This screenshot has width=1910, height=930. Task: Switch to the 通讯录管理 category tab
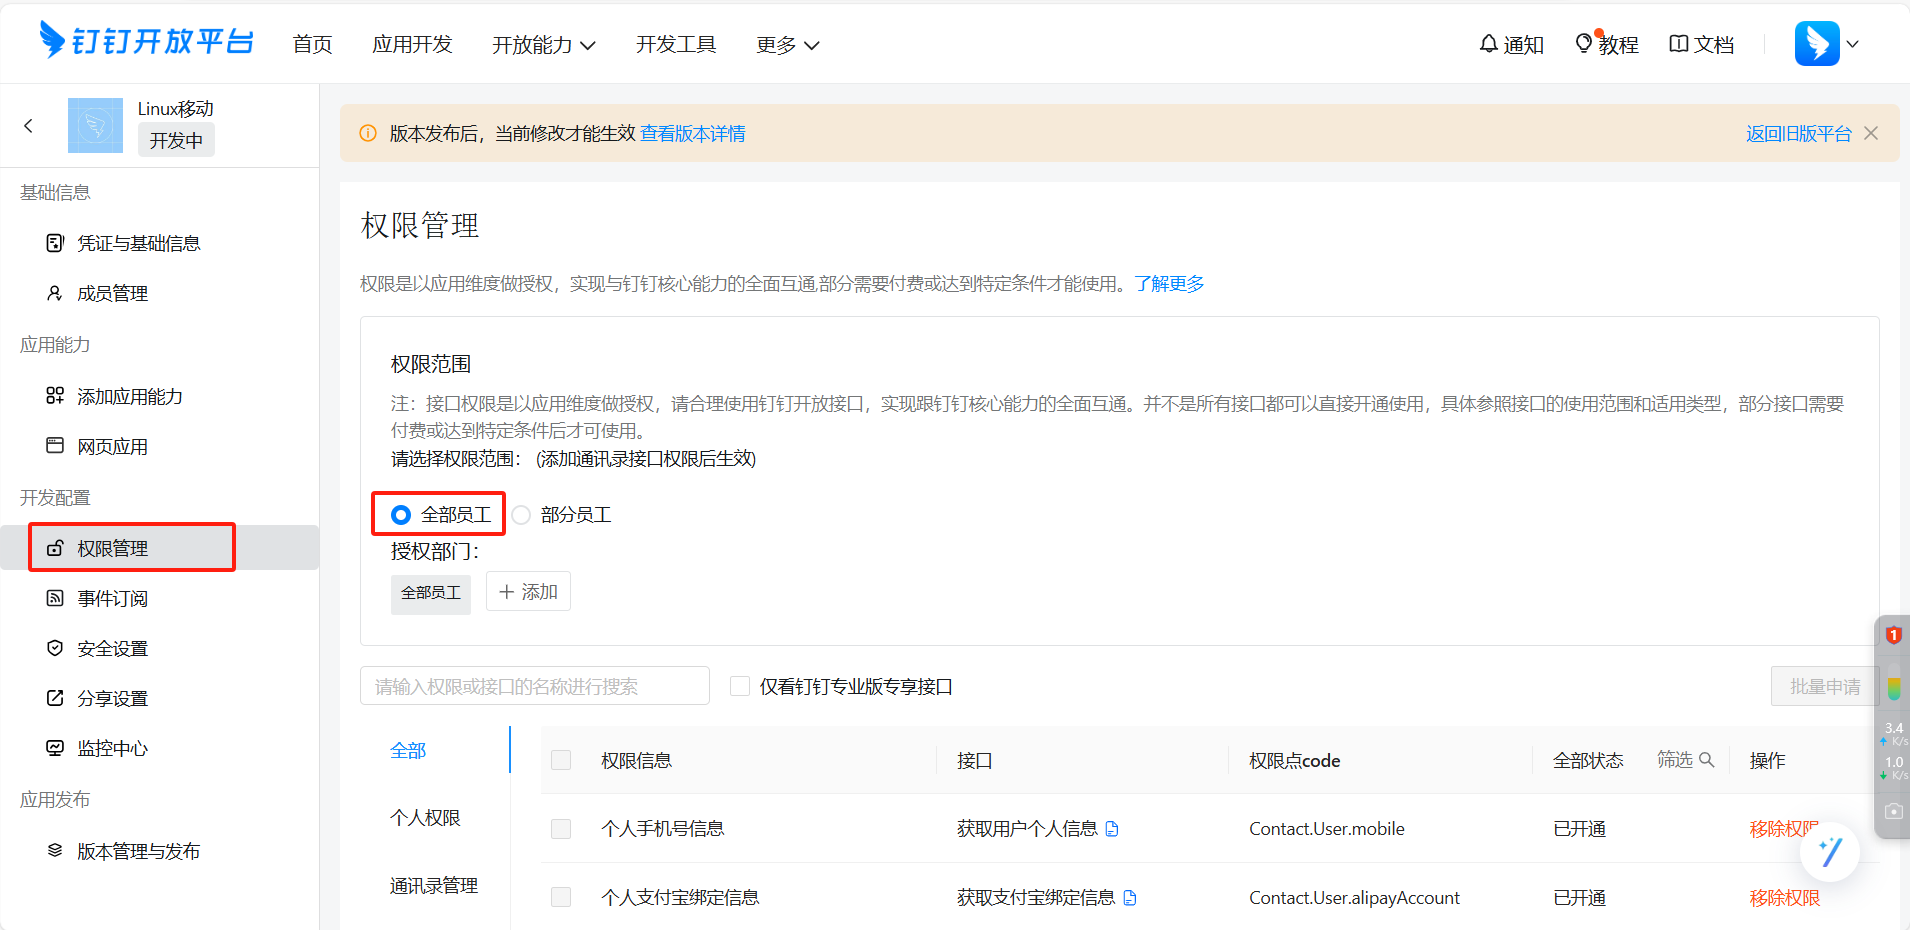[x=434, y=886]
